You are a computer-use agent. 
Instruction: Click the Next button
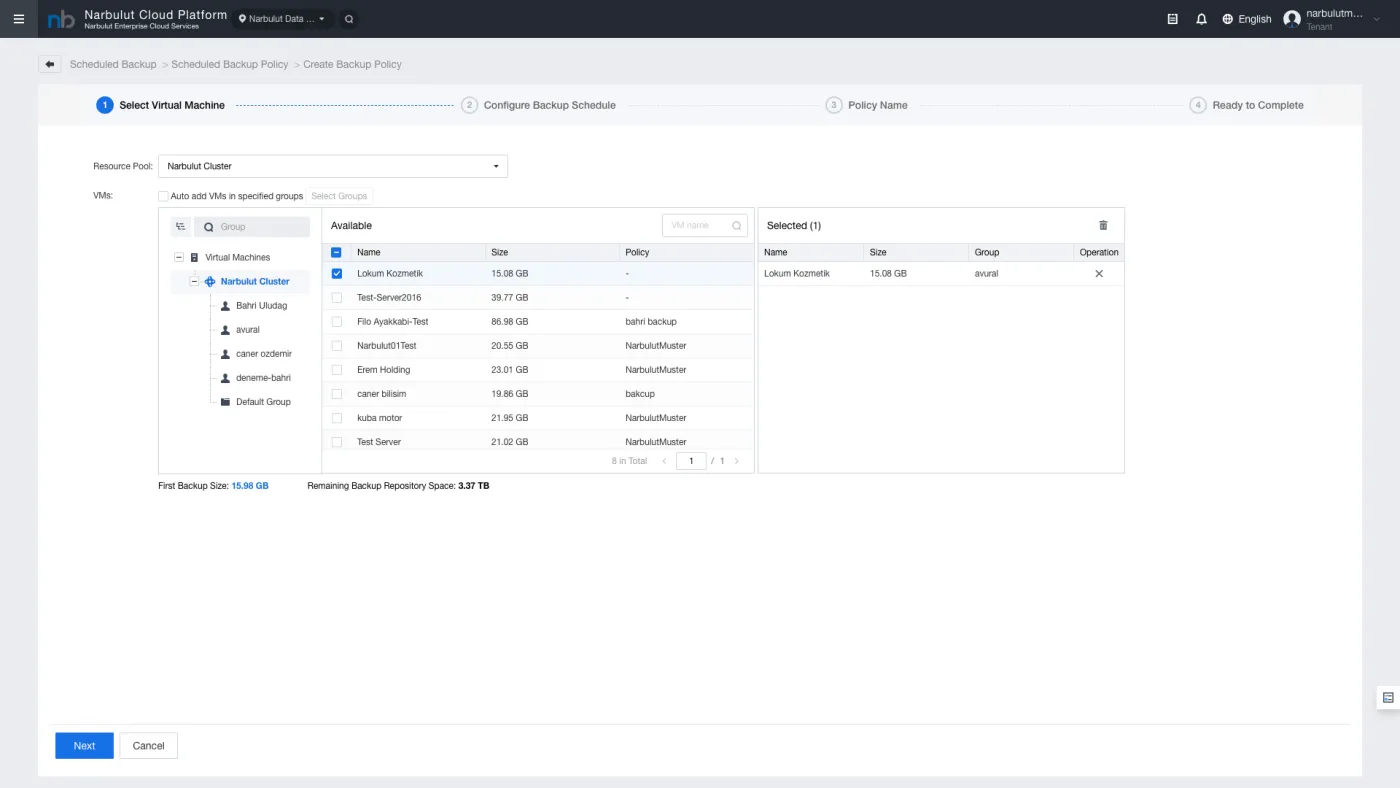(84, 746)
